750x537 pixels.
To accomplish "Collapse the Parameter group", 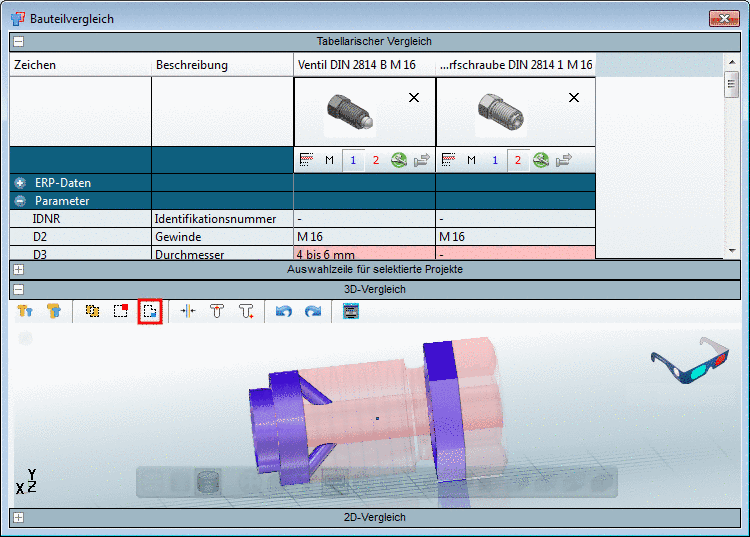I will pos(20,201).
